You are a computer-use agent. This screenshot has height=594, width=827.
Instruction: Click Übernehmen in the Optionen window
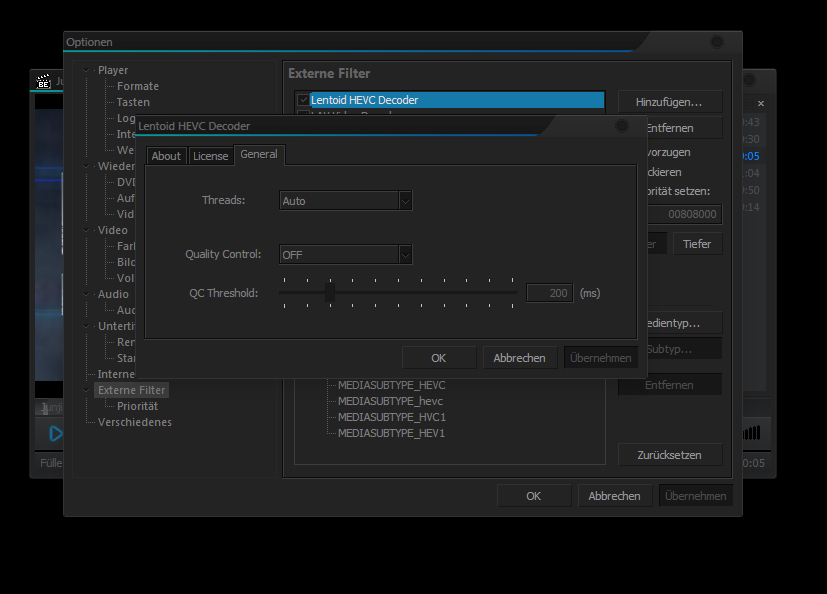tap(696, 496)
